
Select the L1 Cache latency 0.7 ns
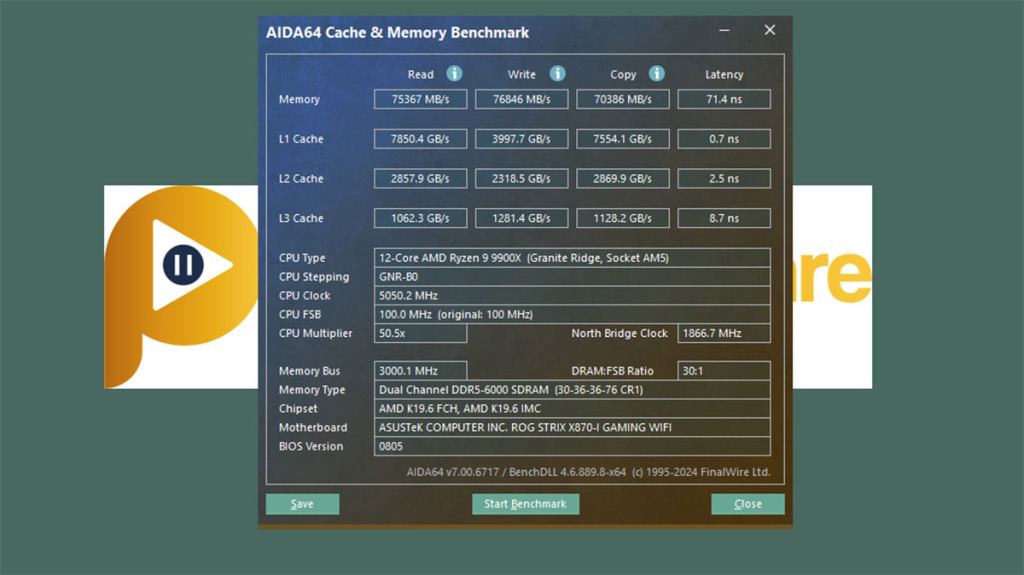click(724, 139)
